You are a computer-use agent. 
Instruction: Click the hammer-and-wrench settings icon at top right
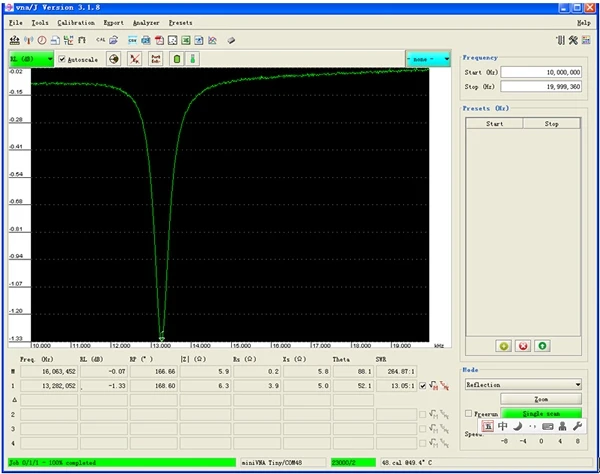coord(574,40)
